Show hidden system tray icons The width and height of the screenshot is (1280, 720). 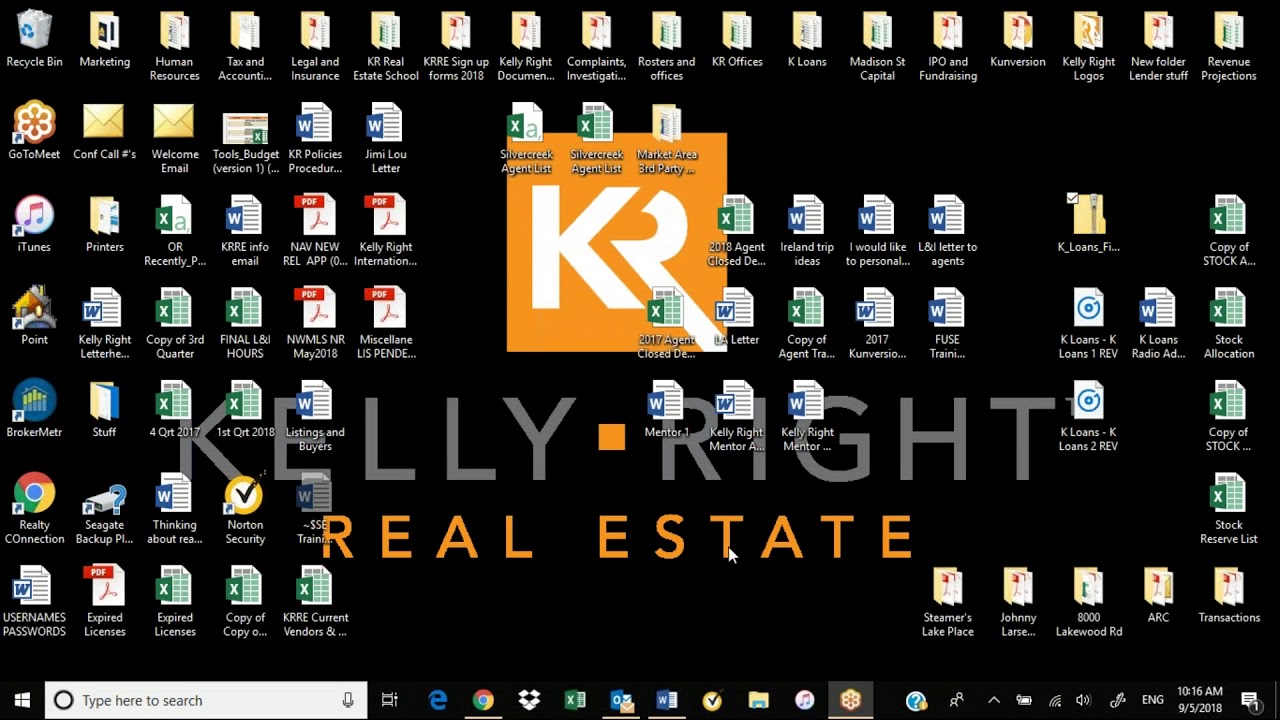pos(994,700)
